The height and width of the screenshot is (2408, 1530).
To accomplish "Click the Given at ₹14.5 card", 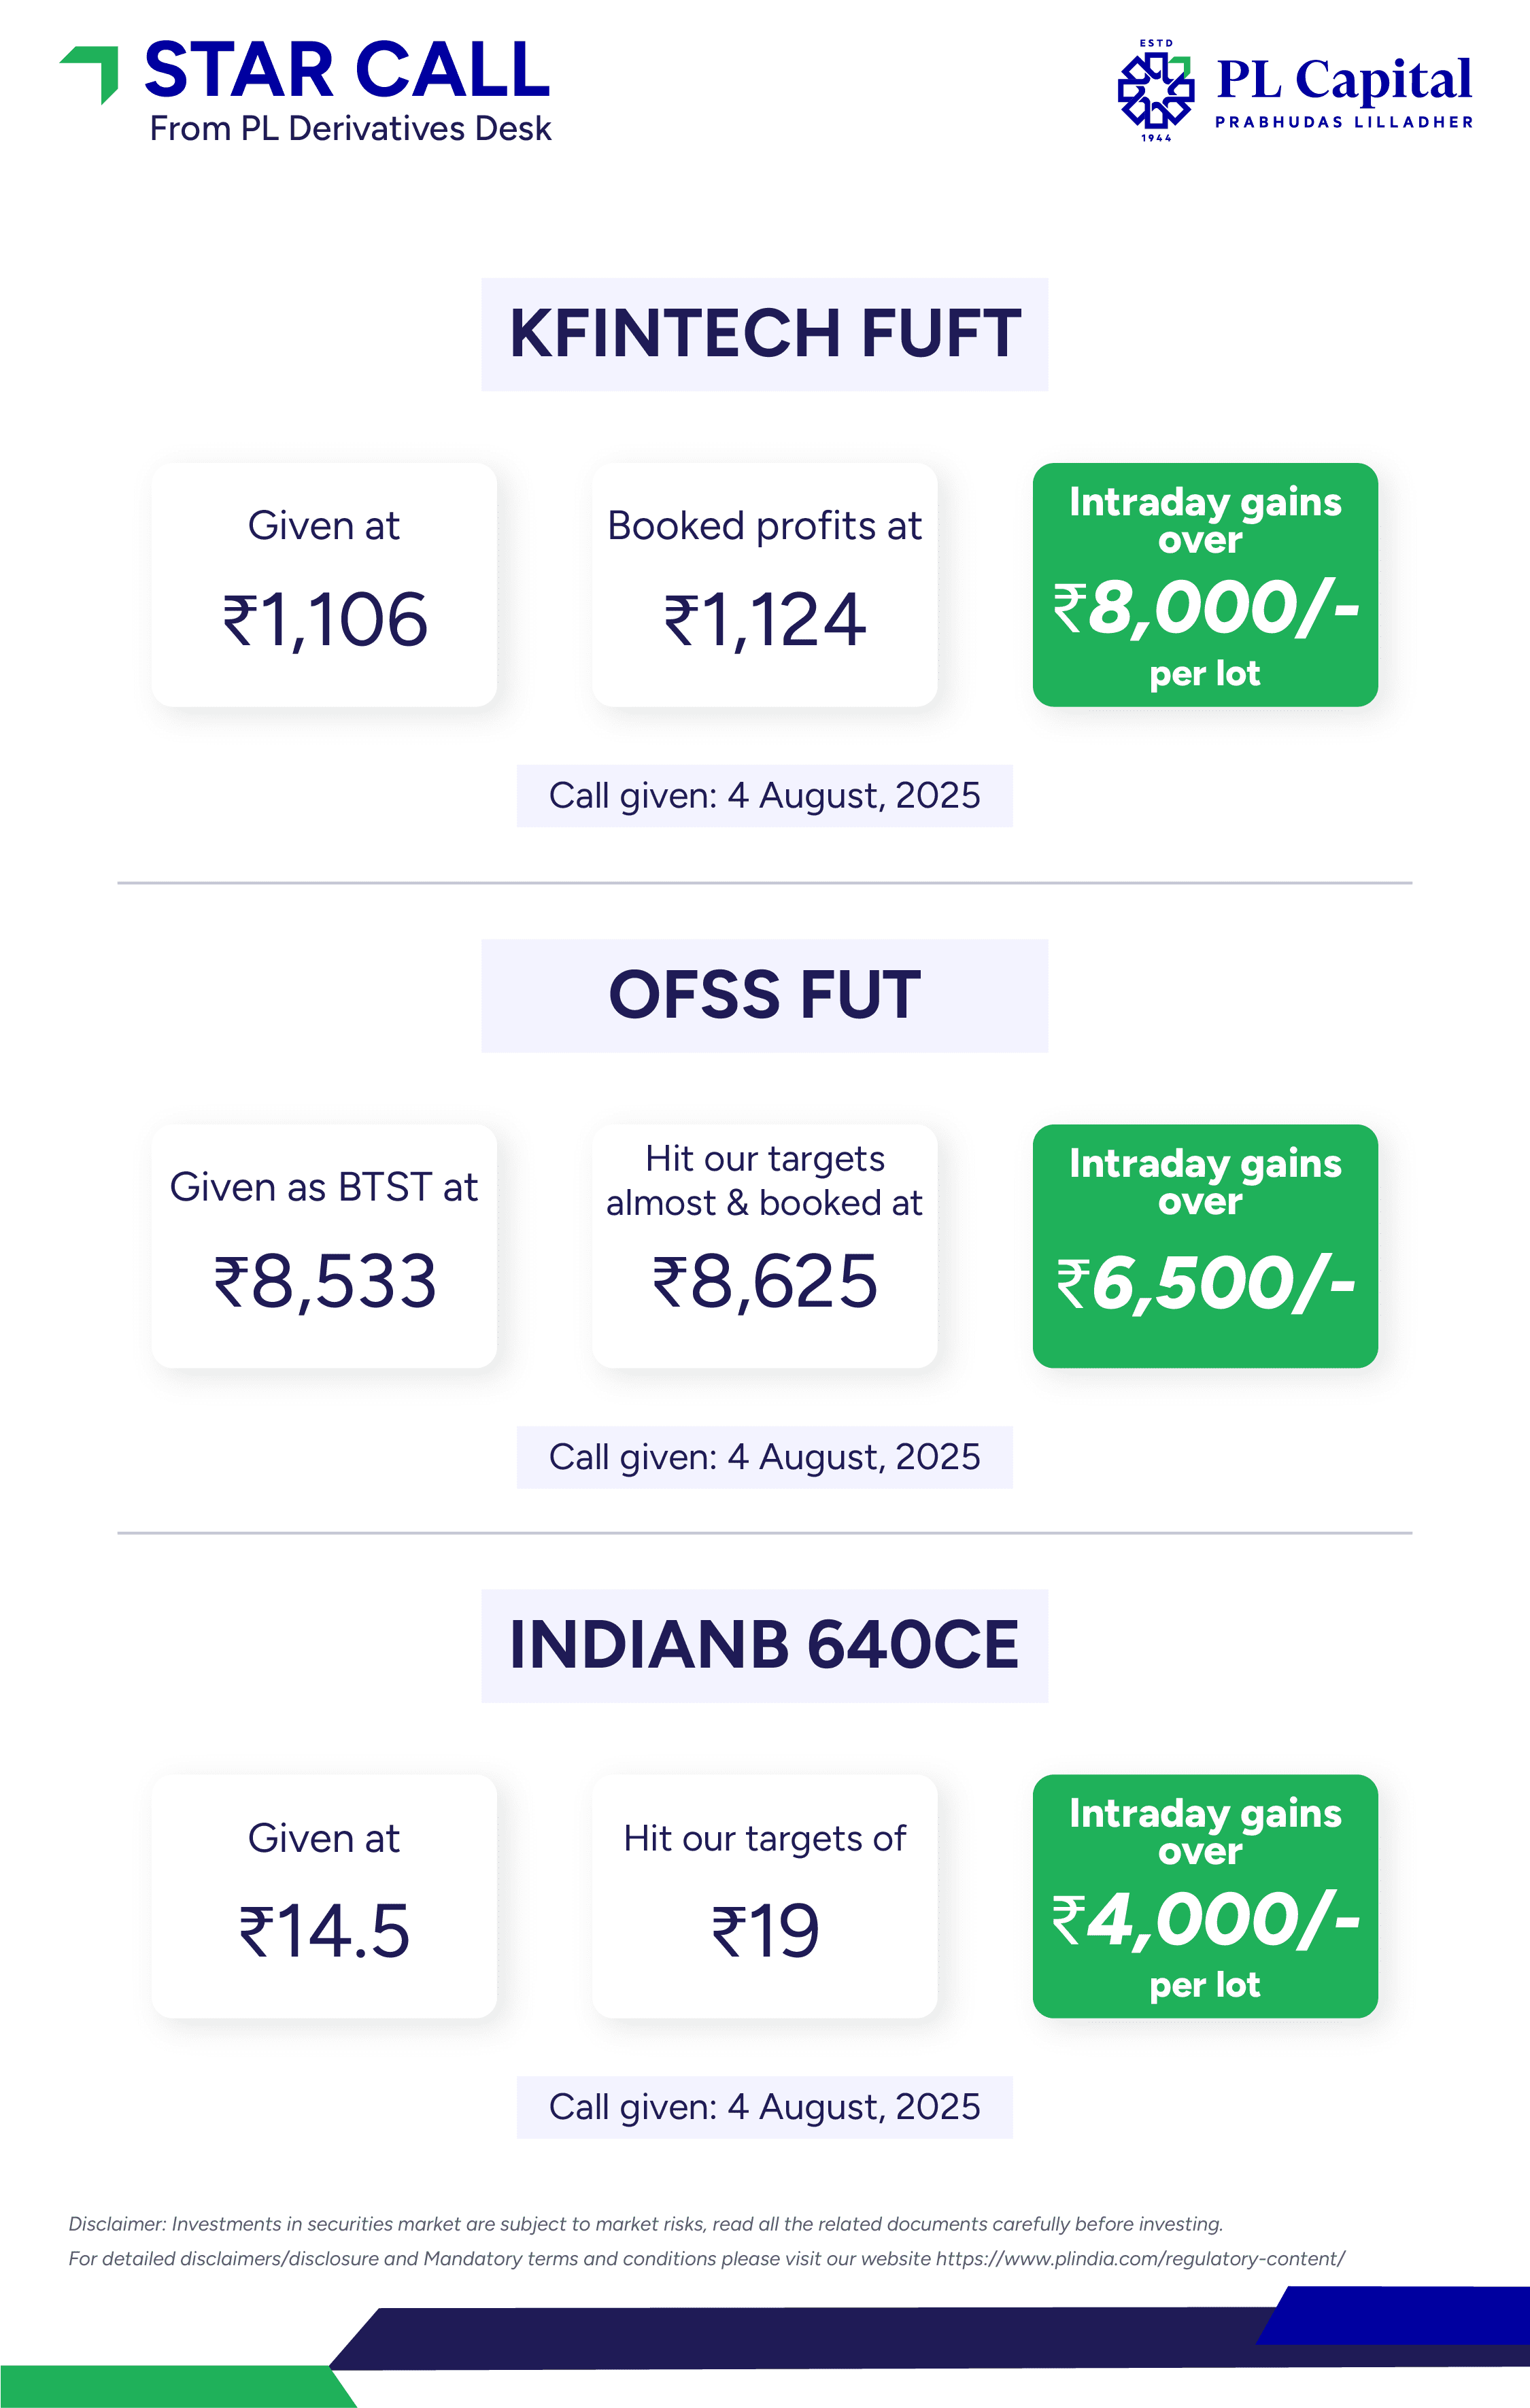I will click(x=324, y=1896).
